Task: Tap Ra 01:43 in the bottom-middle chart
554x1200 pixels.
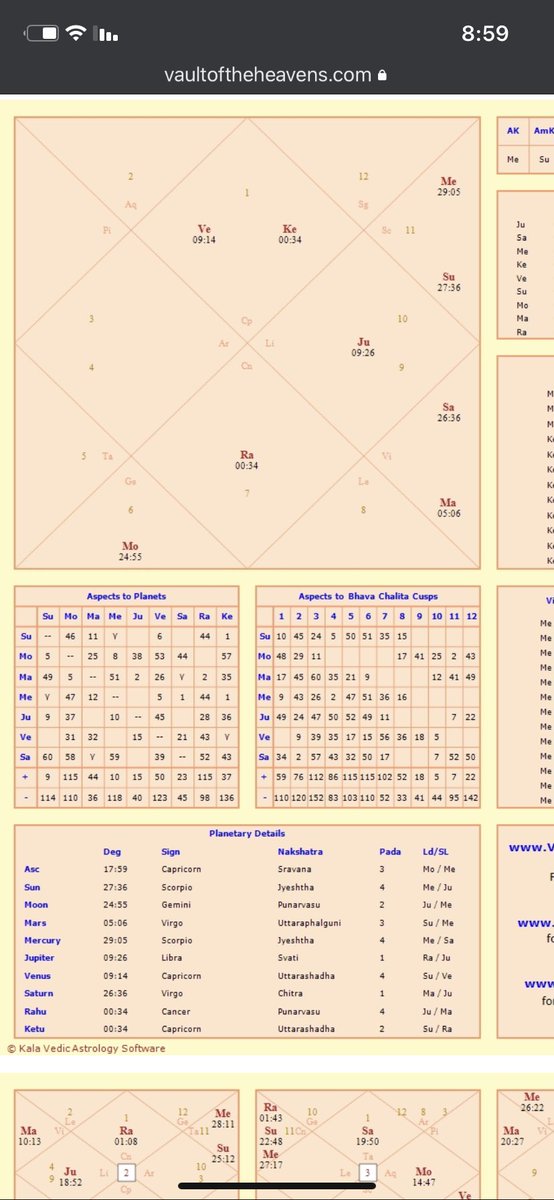Action: click(270, 1111)
